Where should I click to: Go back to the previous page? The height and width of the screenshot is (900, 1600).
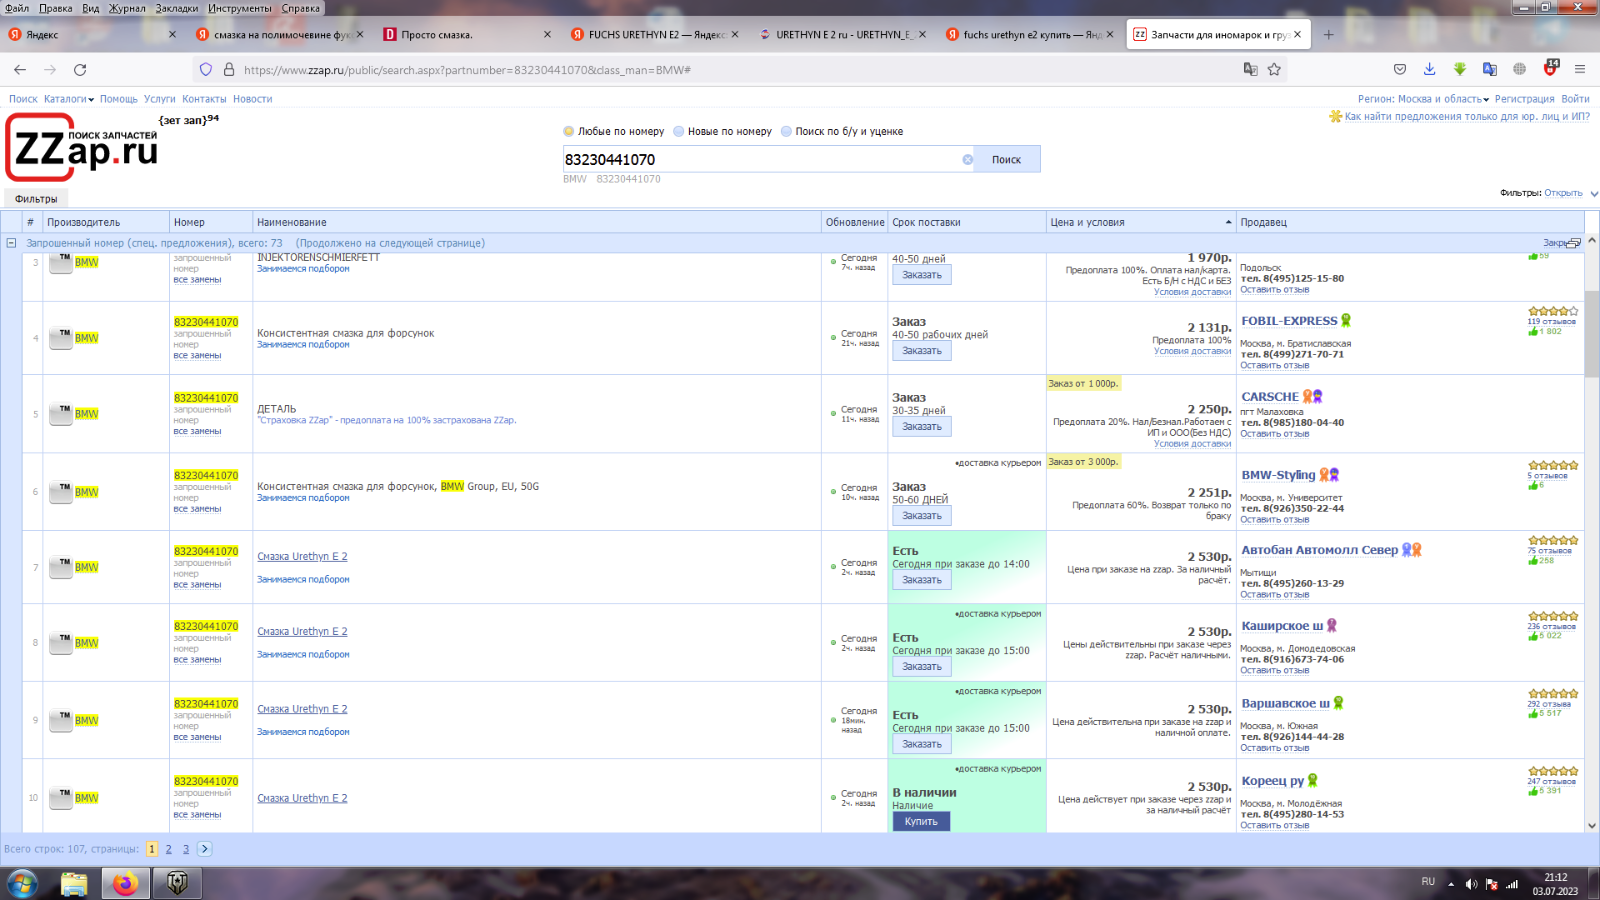(x=20, y=70)
